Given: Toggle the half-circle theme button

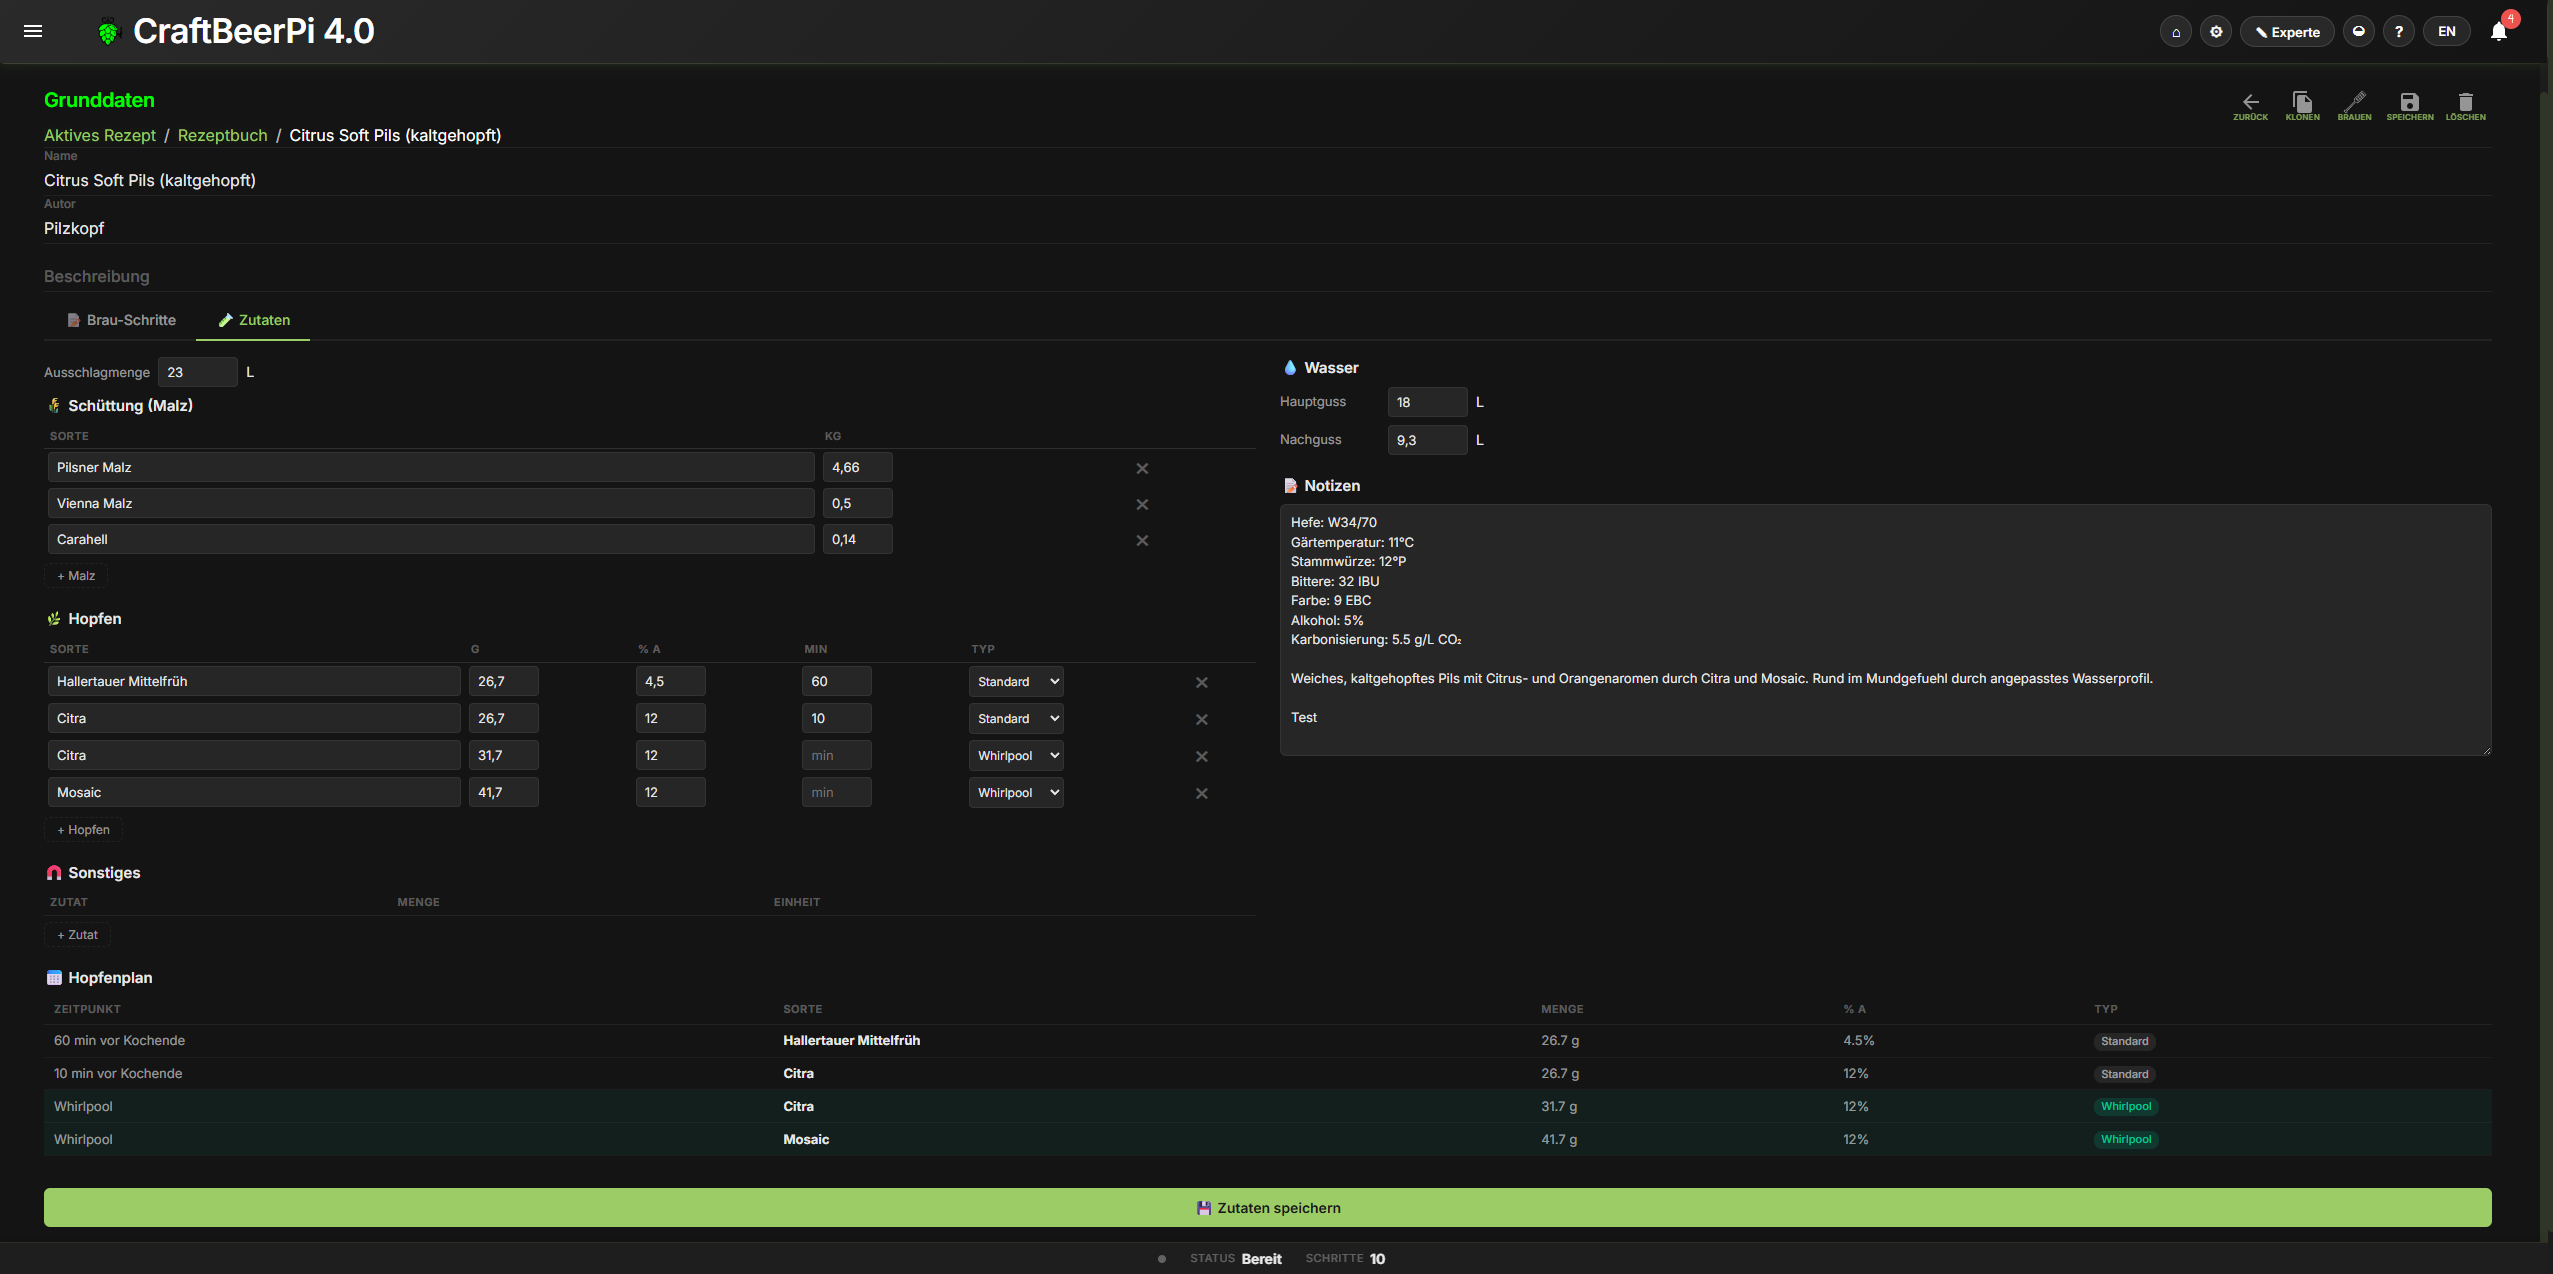Looking at the screenshot, I should (x=2358, y=32).
